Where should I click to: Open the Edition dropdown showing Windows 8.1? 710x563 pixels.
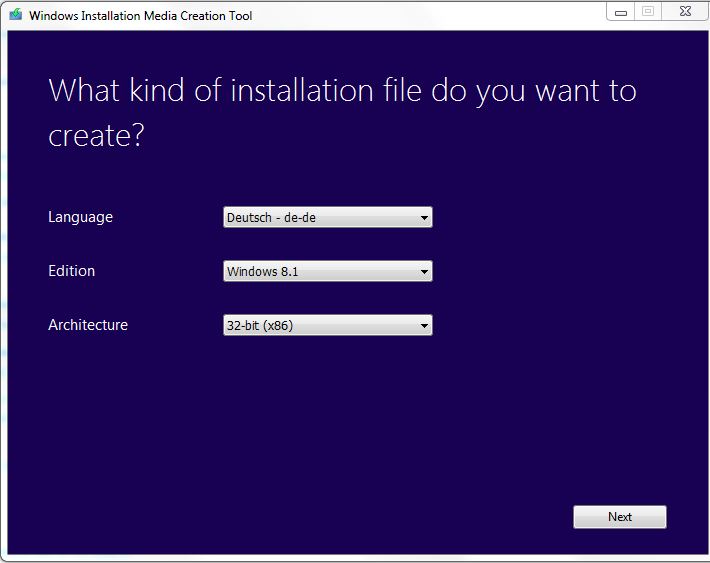pos(327,271)
